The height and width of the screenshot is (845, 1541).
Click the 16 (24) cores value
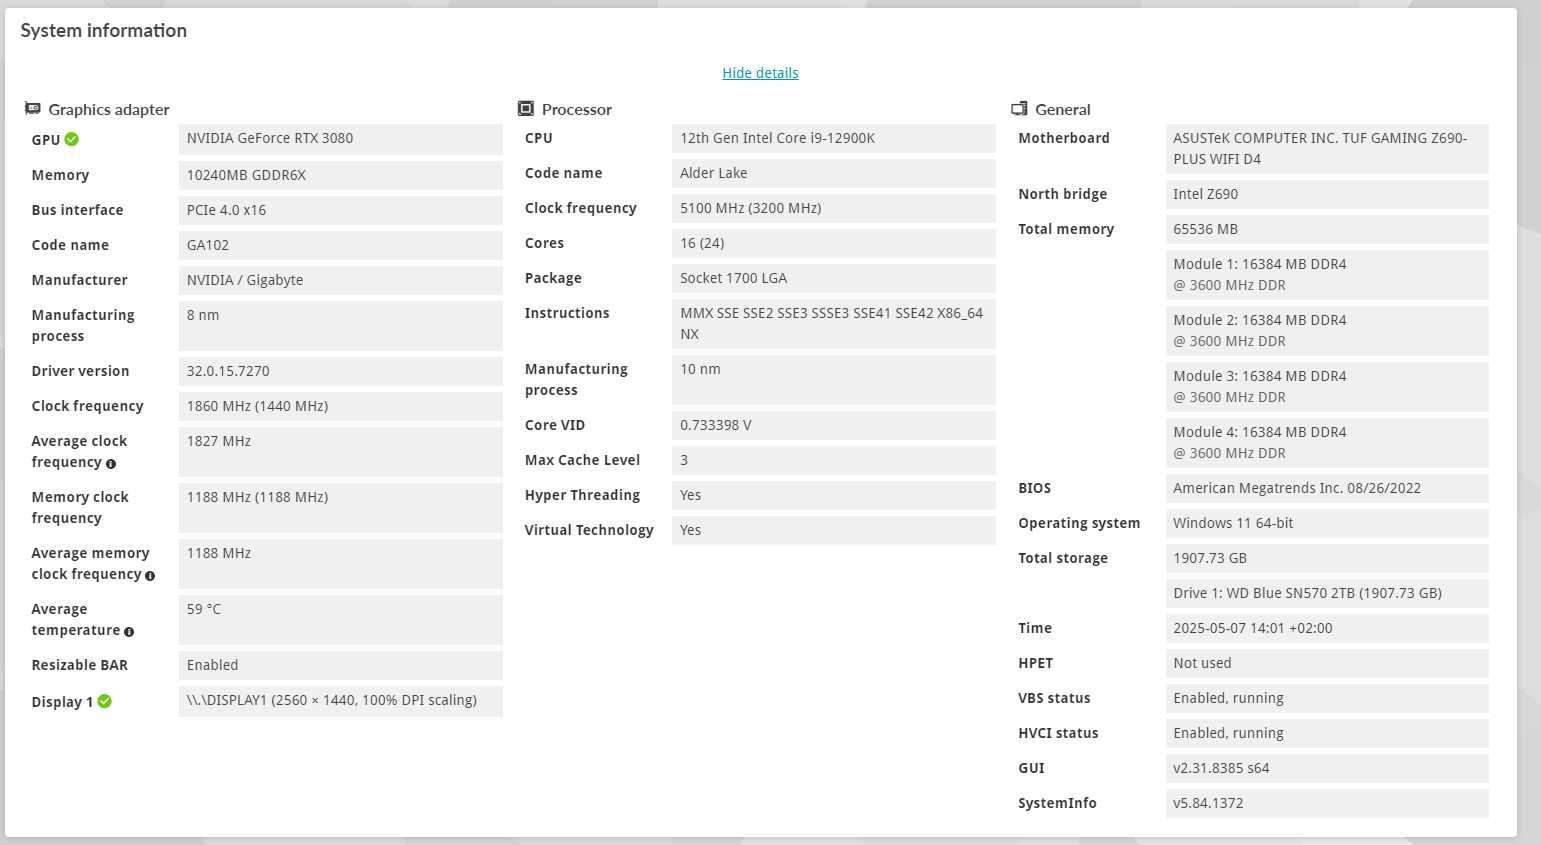[x=833, y=243]
